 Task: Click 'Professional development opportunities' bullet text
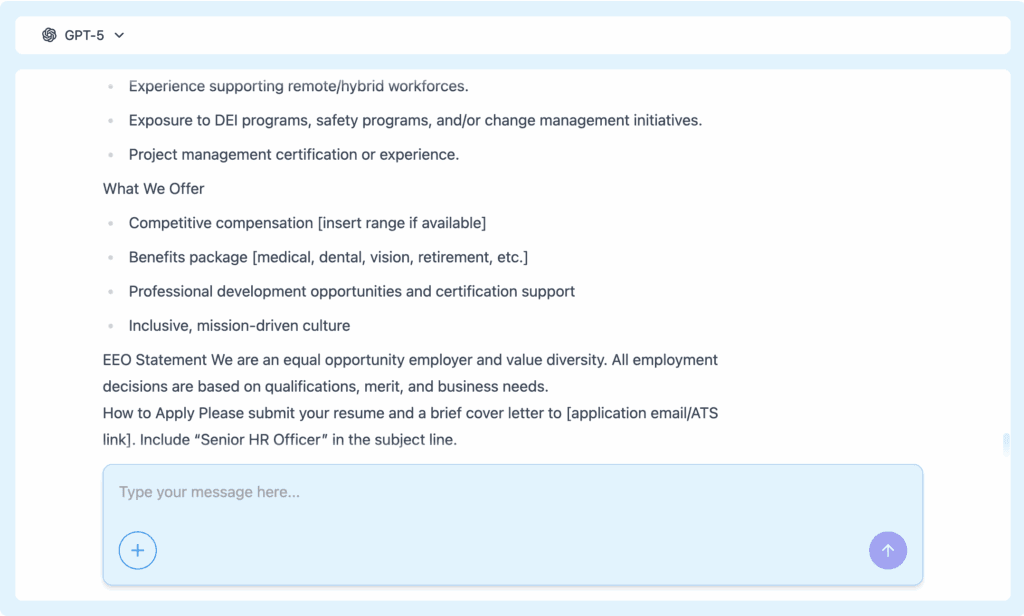[352, 291]
